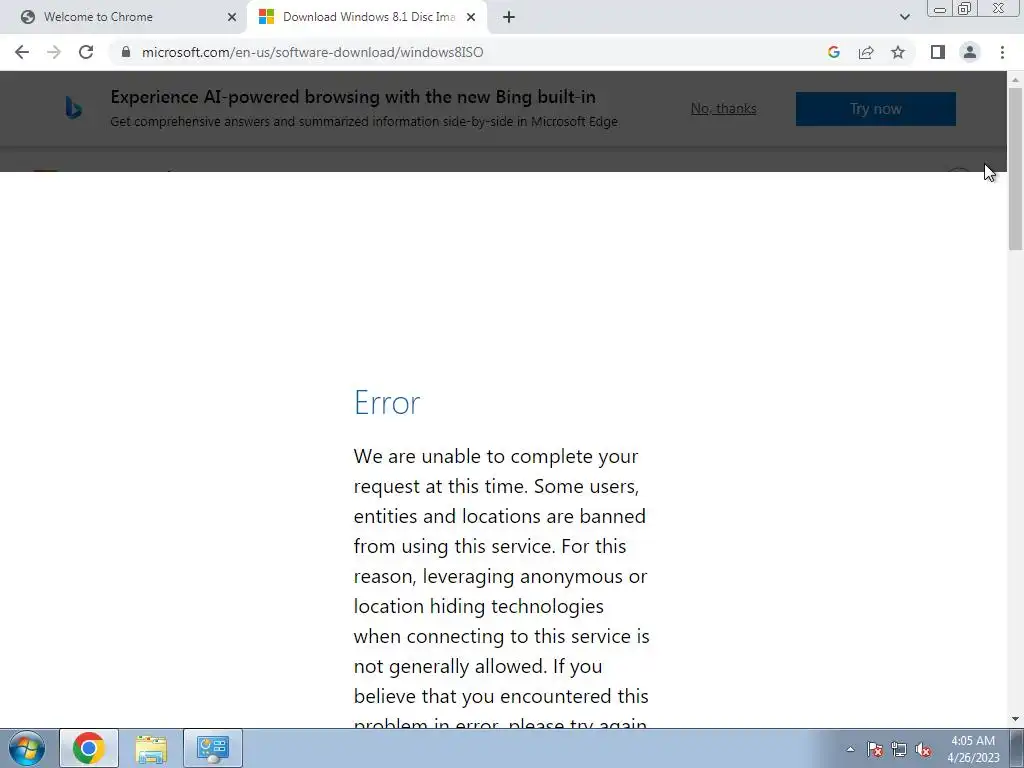The width and height of the screenshot is (1024, 768).
Task: Open the Chrome three-dot menu
Action: 1002,52
